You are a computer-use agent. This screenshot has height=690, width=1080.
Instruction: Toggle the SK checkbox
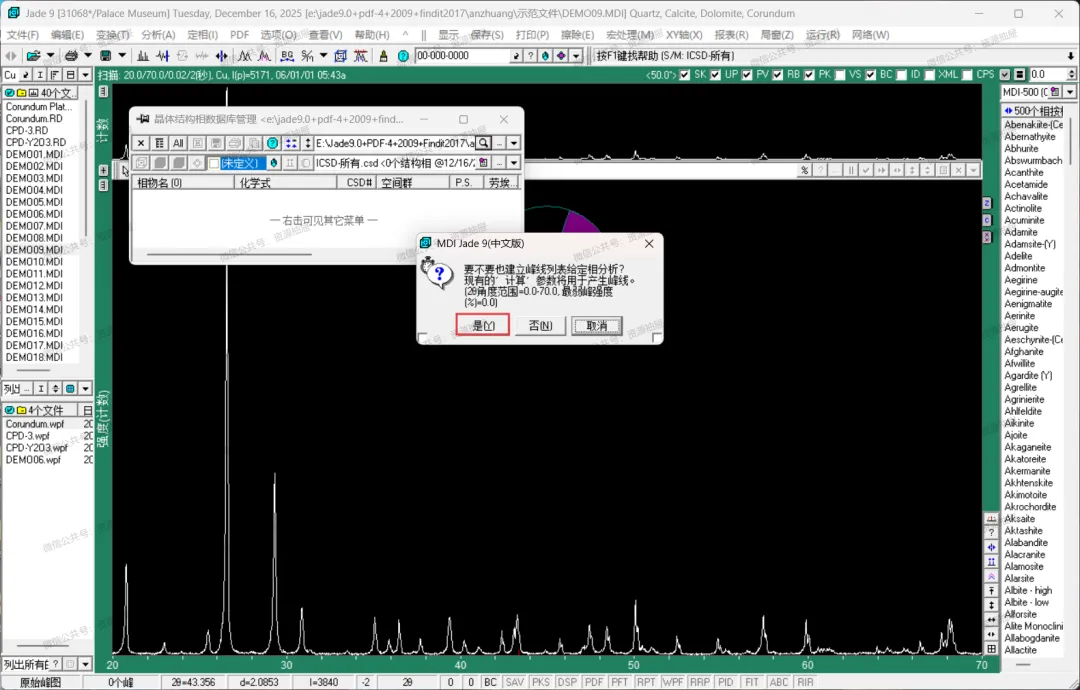[685, 74]
